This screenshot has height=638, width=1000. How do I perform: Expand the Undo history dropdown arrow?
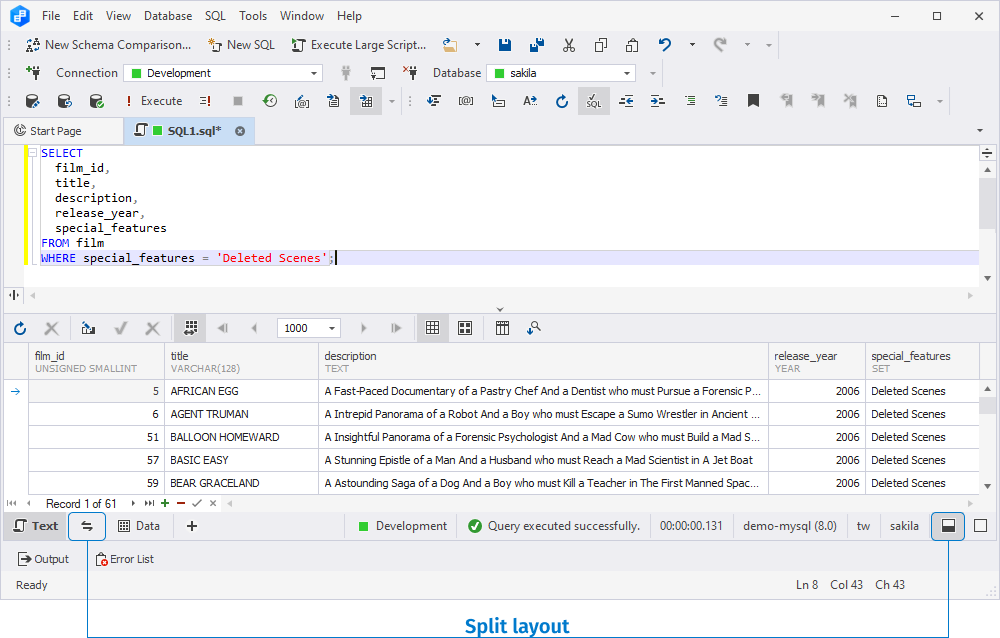692,45
